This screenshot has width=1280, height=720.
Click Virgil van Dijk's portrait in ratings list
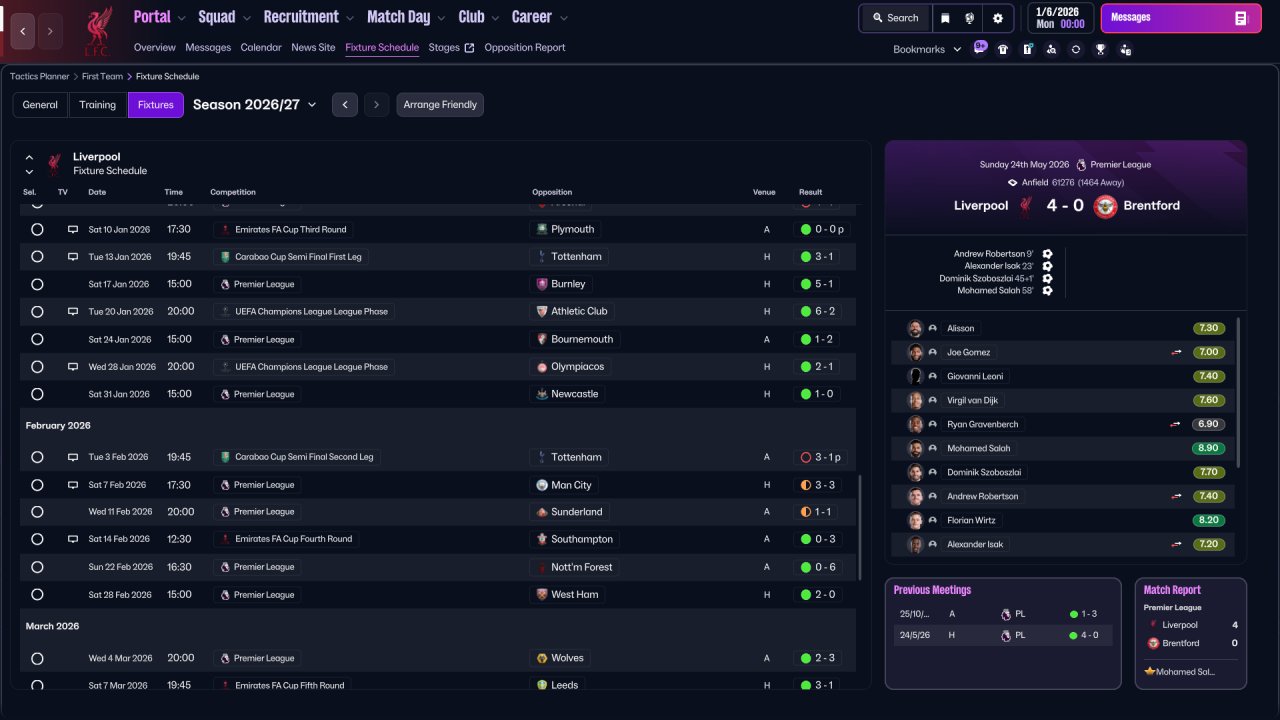click(x=915, y=400)
